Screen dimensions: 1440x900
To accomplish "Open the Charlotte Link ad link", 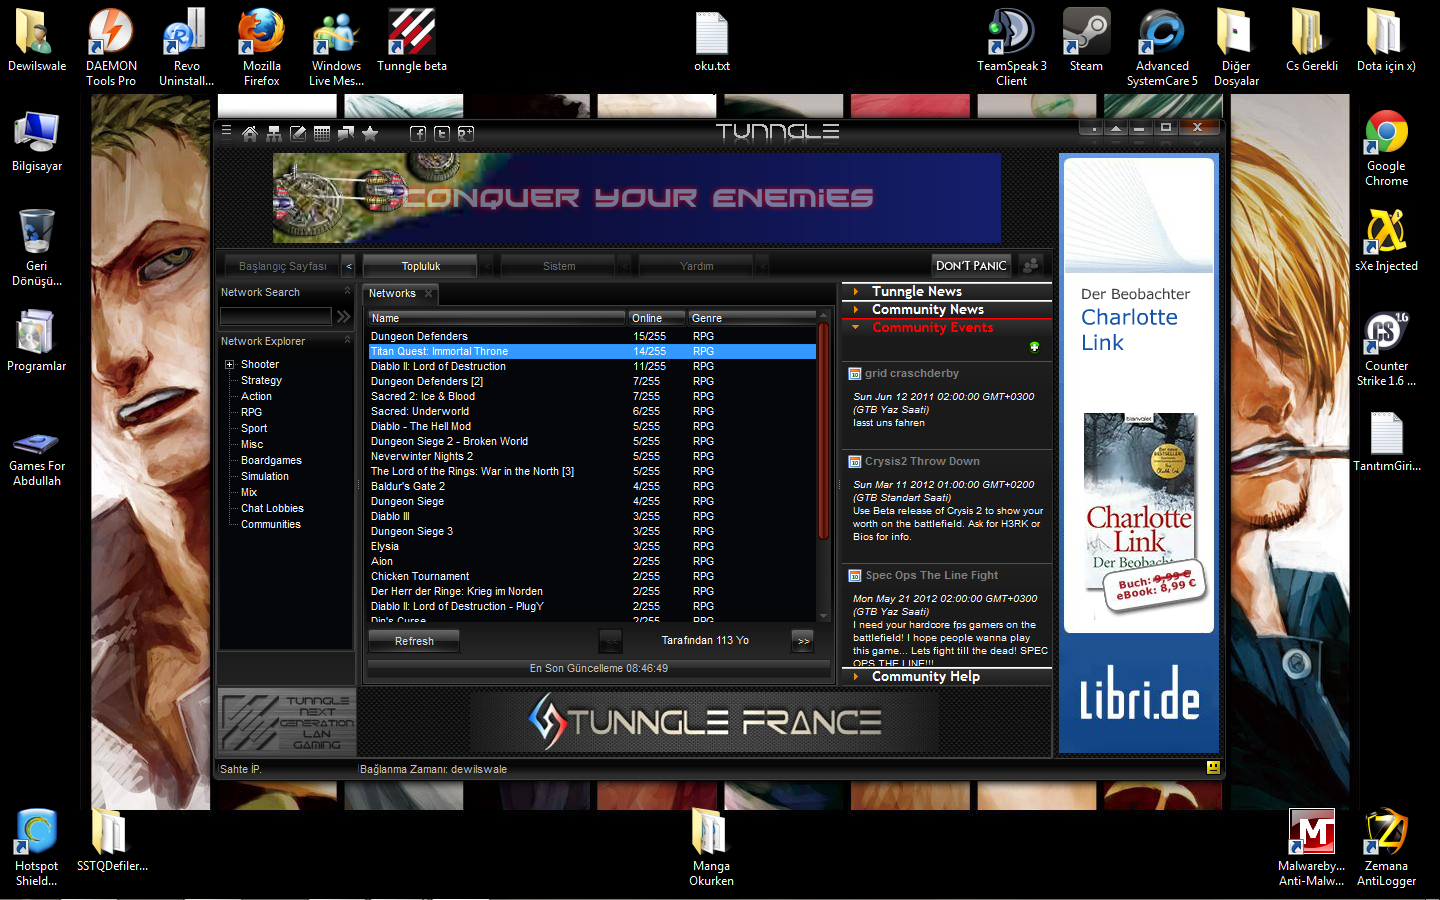I will [1129, 330].
